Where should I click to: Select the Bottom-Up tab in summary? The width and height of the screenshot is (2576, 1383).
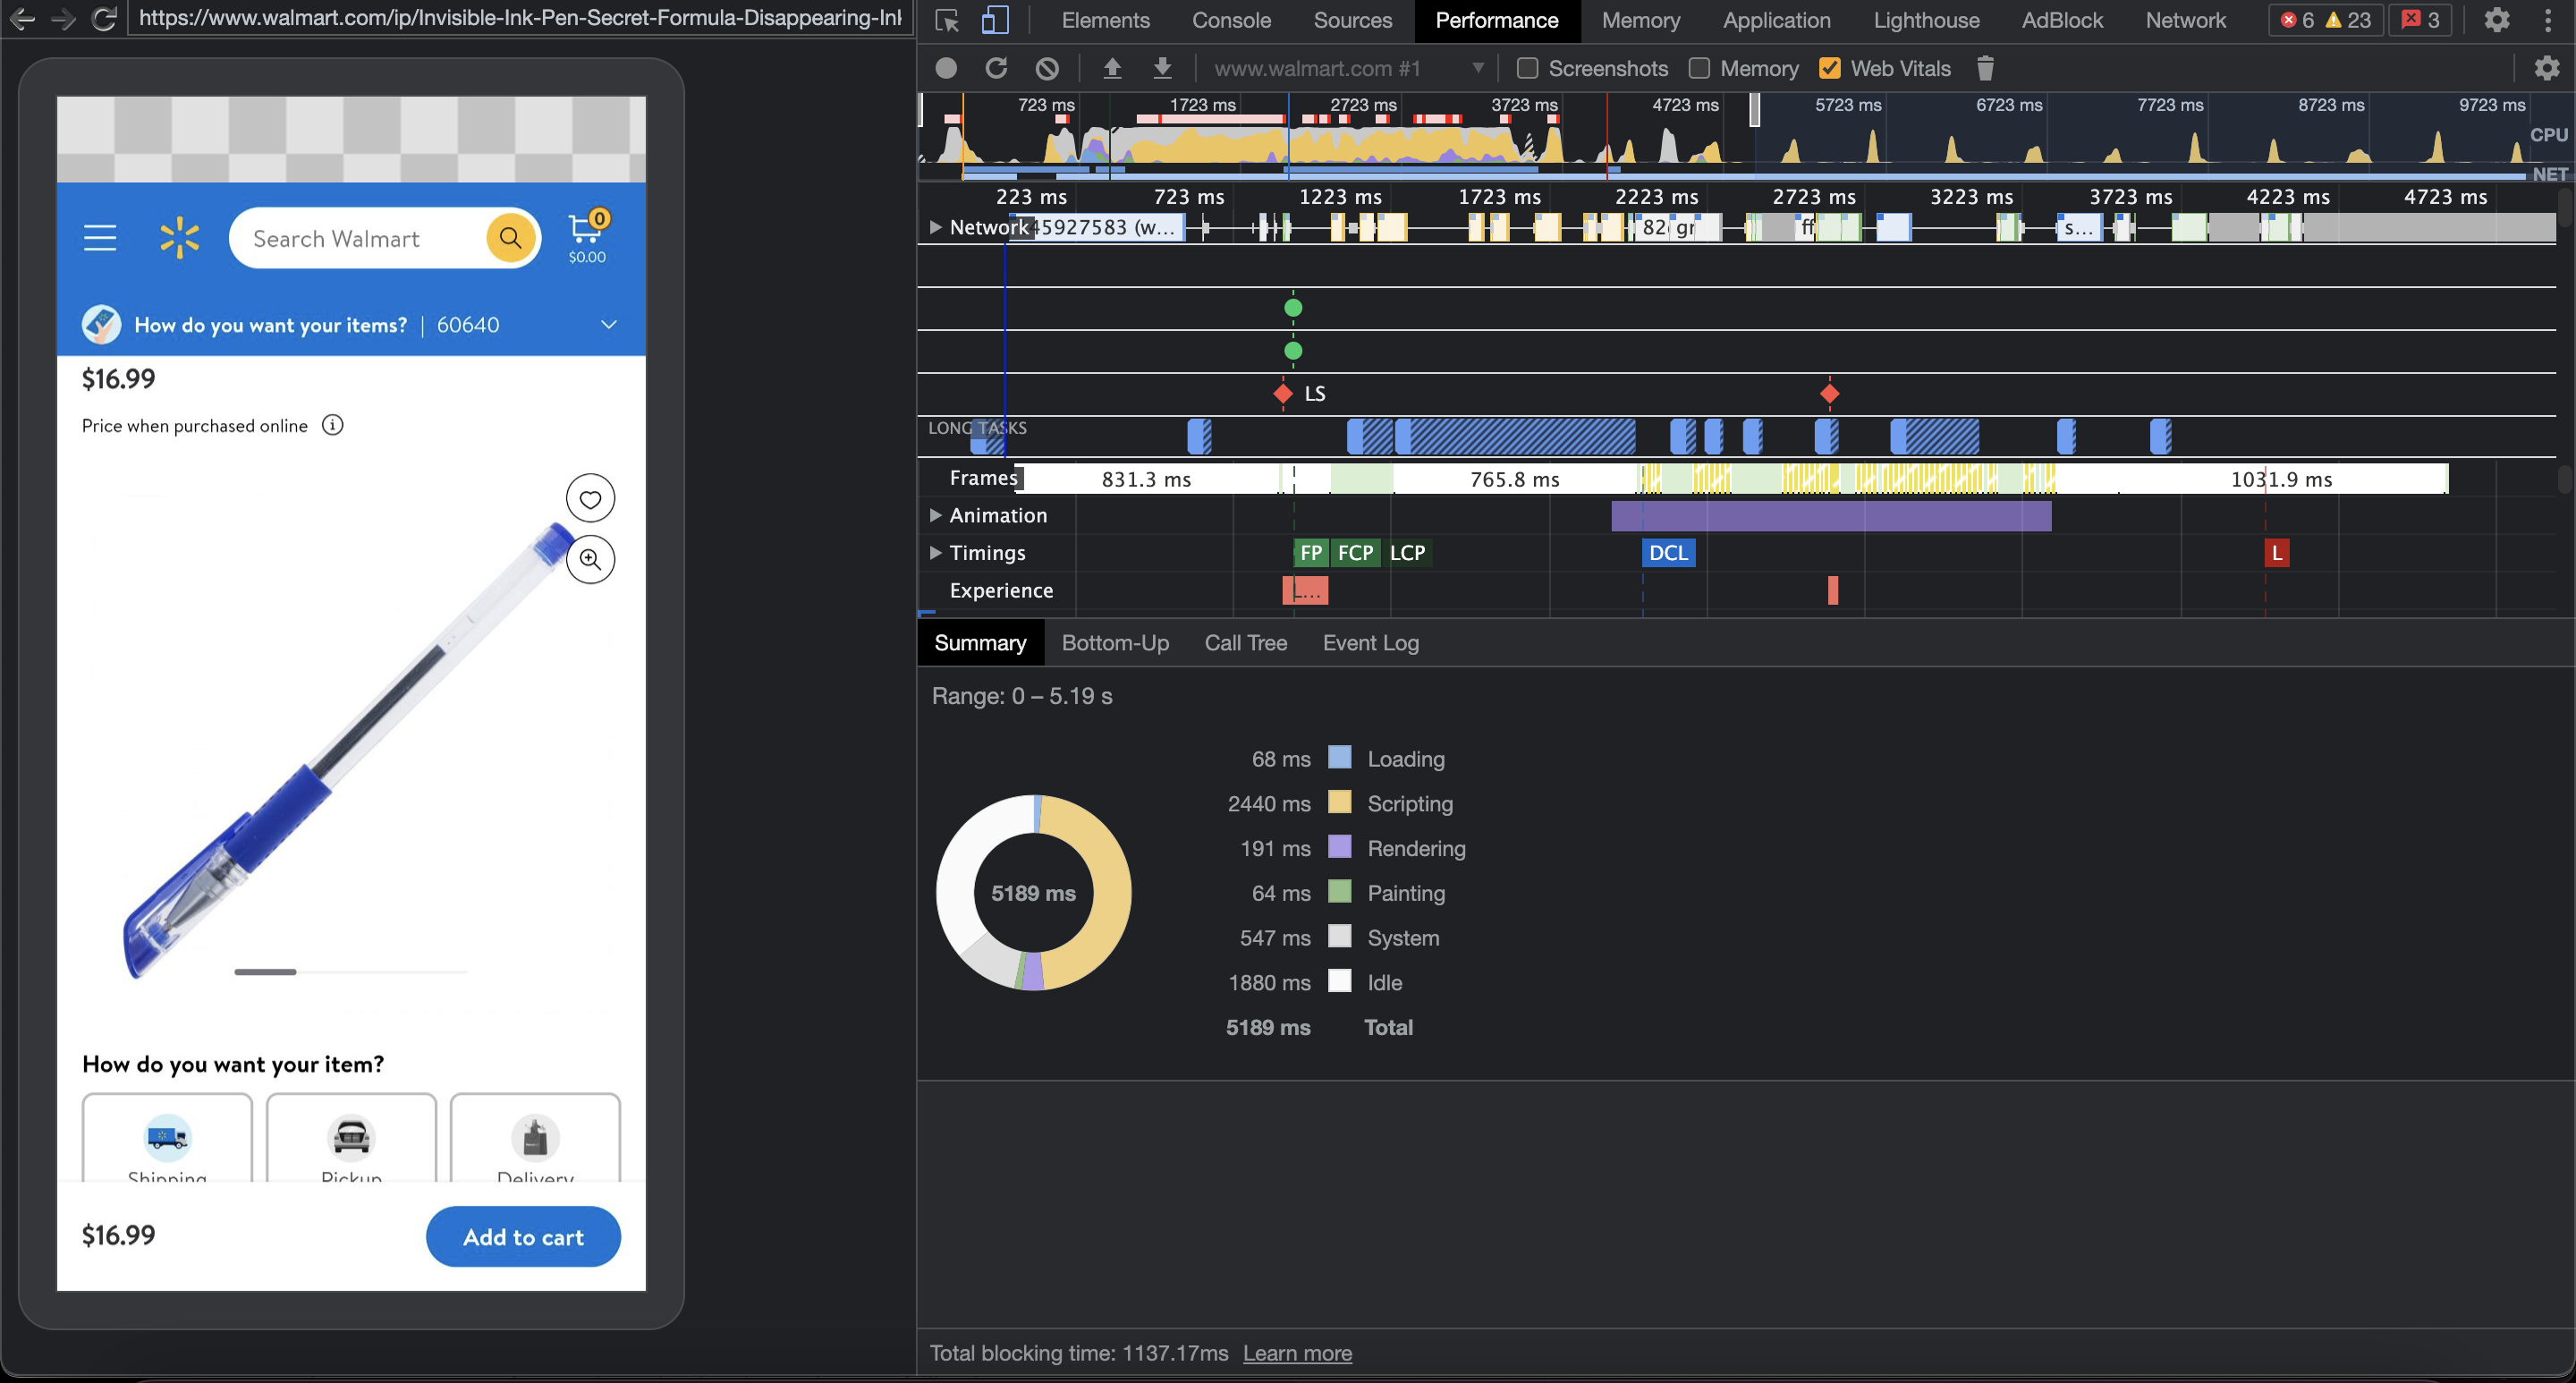[x=1116, y=642]
